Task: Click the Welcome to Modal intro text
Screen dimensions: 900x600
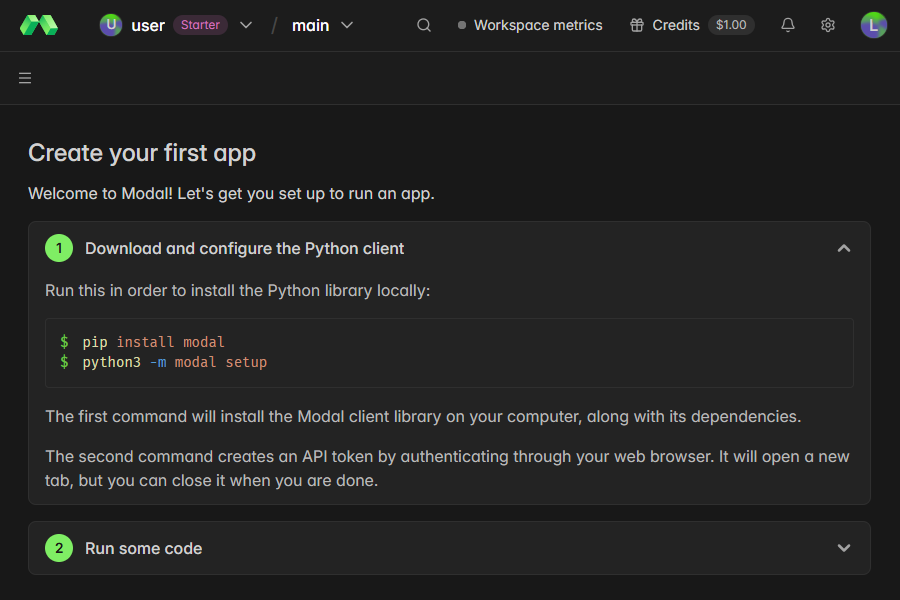Action: [231, 193]
